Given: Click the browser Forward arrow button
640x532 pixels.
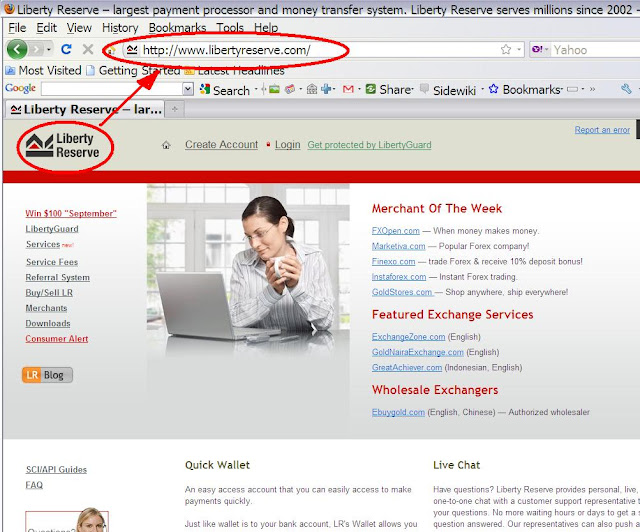Looking at the screenshot, I should point(36,49).
